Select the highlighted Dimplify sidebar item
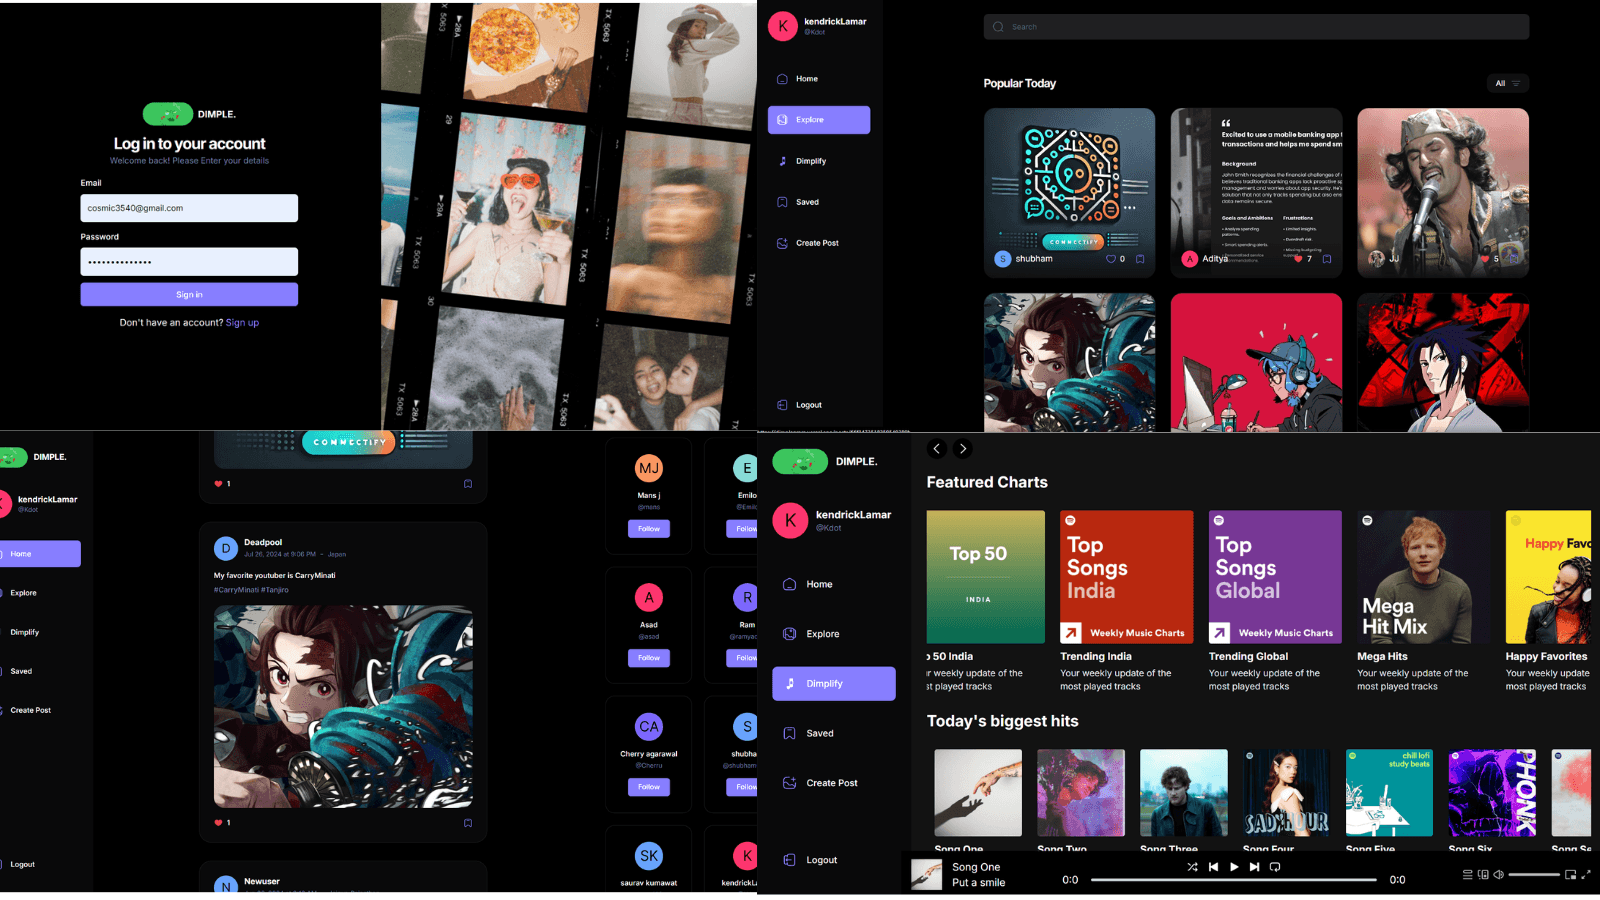 834,684
